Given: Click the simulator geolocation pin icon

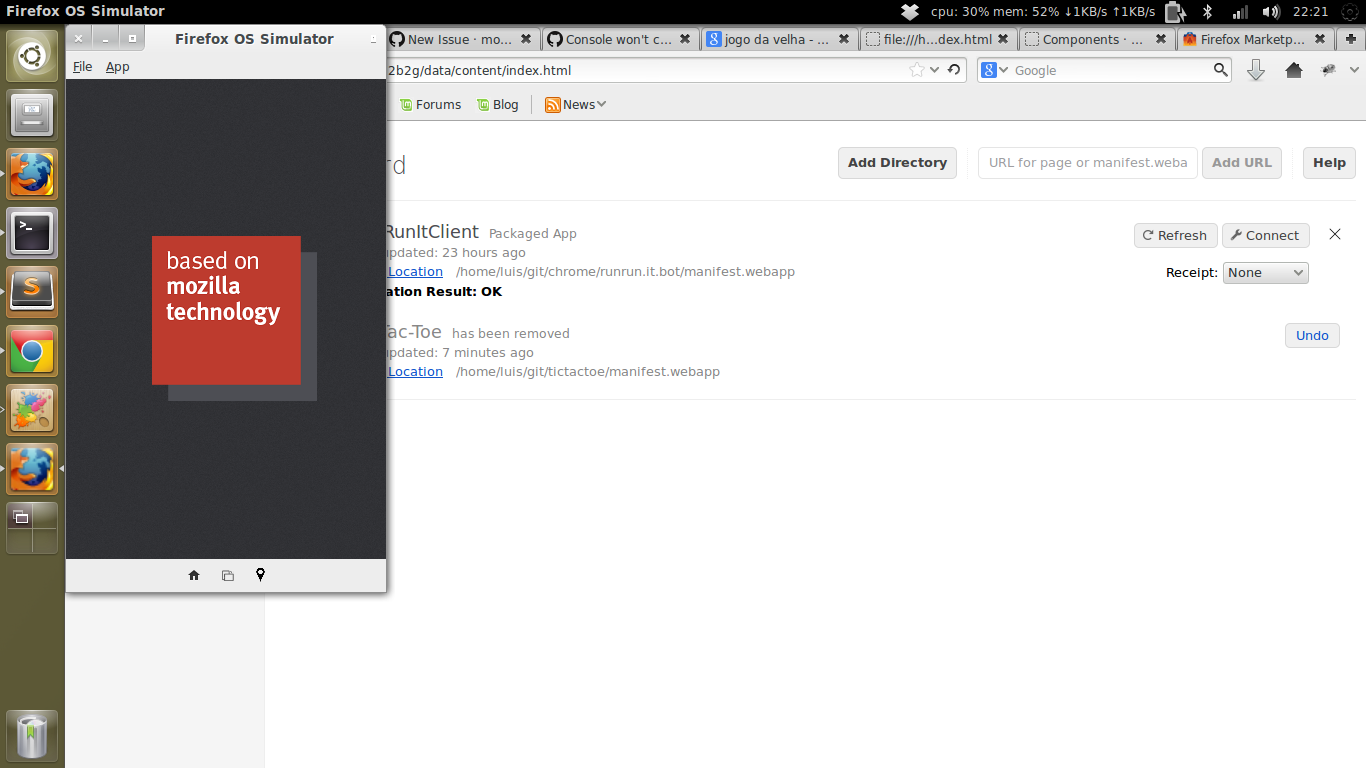Looking at the screenshot, I should coord(260,575).
